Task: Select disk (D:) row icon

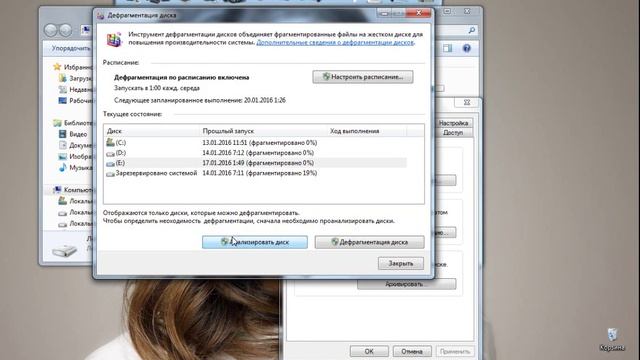Action: pyautogui.click(x=110, y=153)
